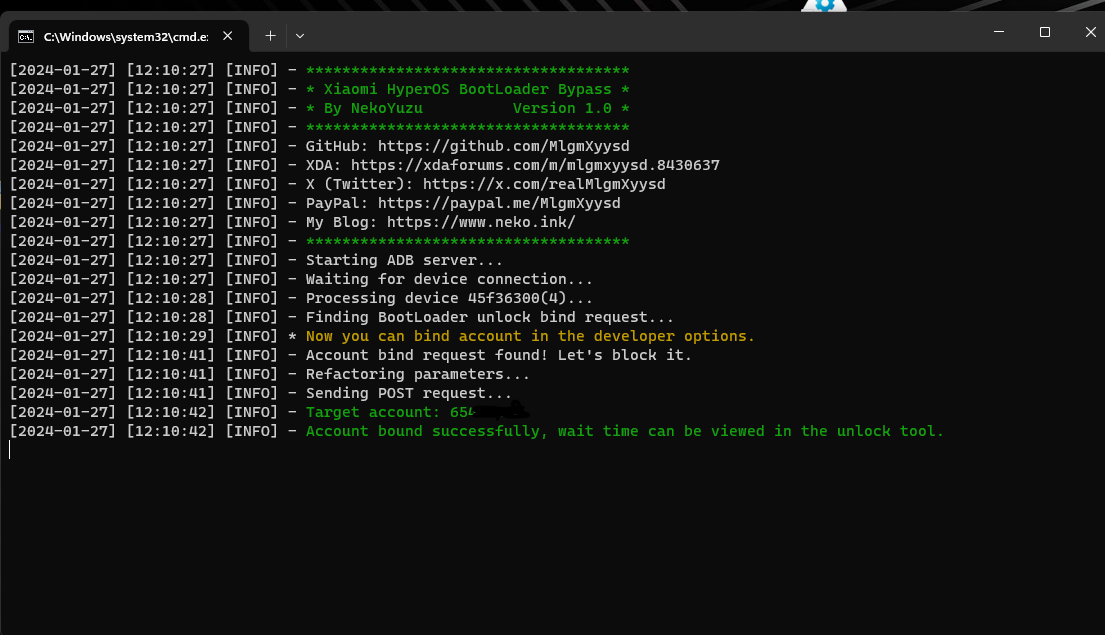The image size is (1105, 635).
Task: Click 'Account bind request found!' line
Action: (x=499, y=356)
